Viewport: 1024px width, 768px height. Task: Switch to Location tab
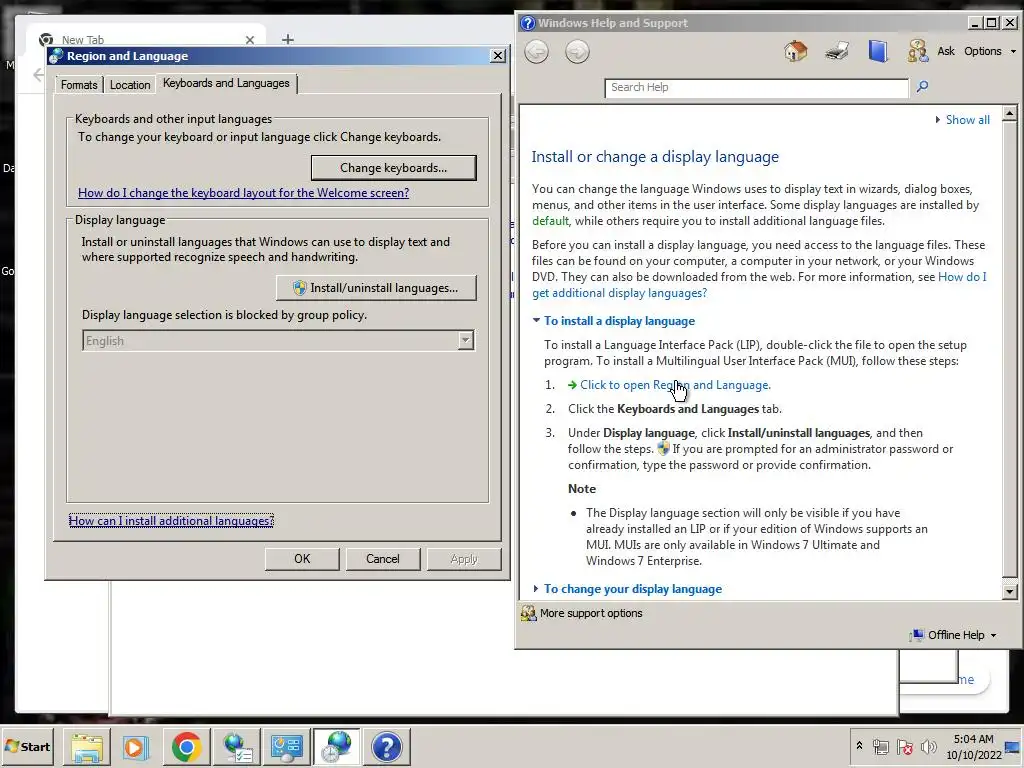(x=130, y=85)
